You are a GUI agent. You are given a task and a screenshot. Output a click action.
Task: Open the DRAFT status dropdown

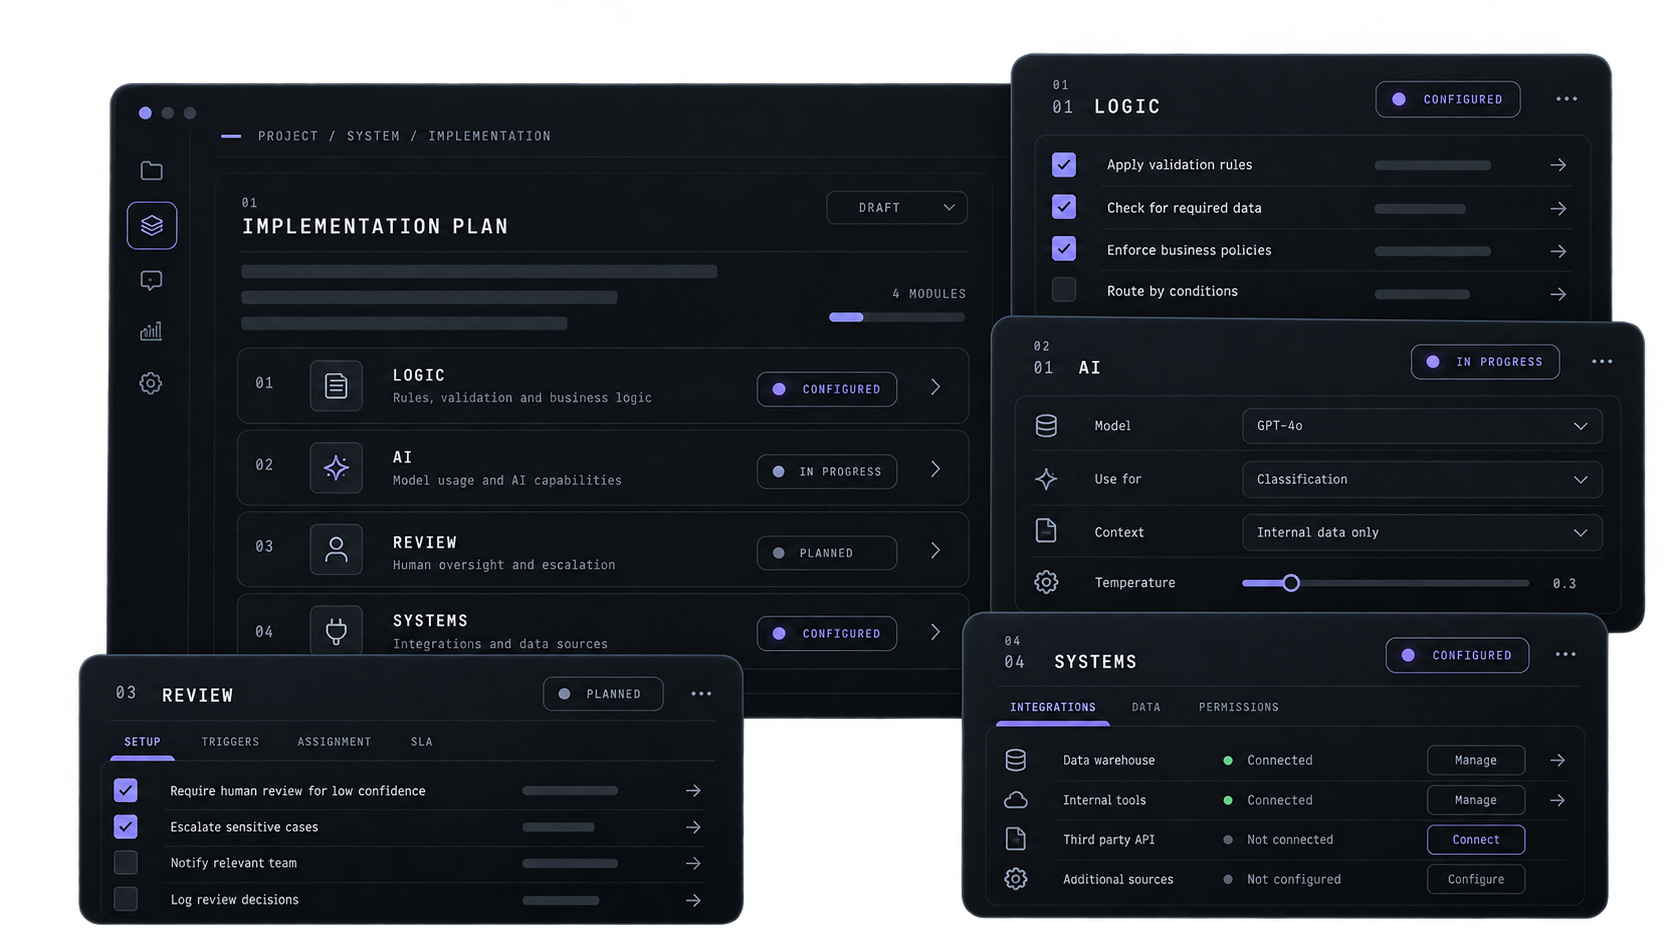coord(897,208)
